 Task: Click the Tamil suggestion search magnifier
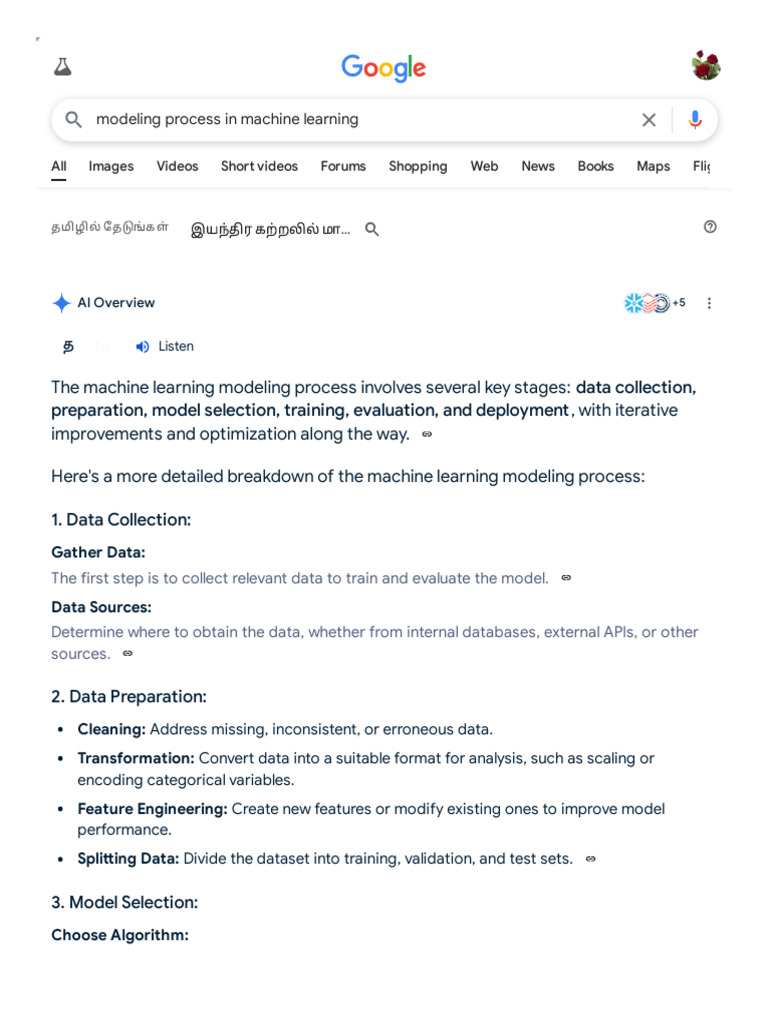click(372, 229)
